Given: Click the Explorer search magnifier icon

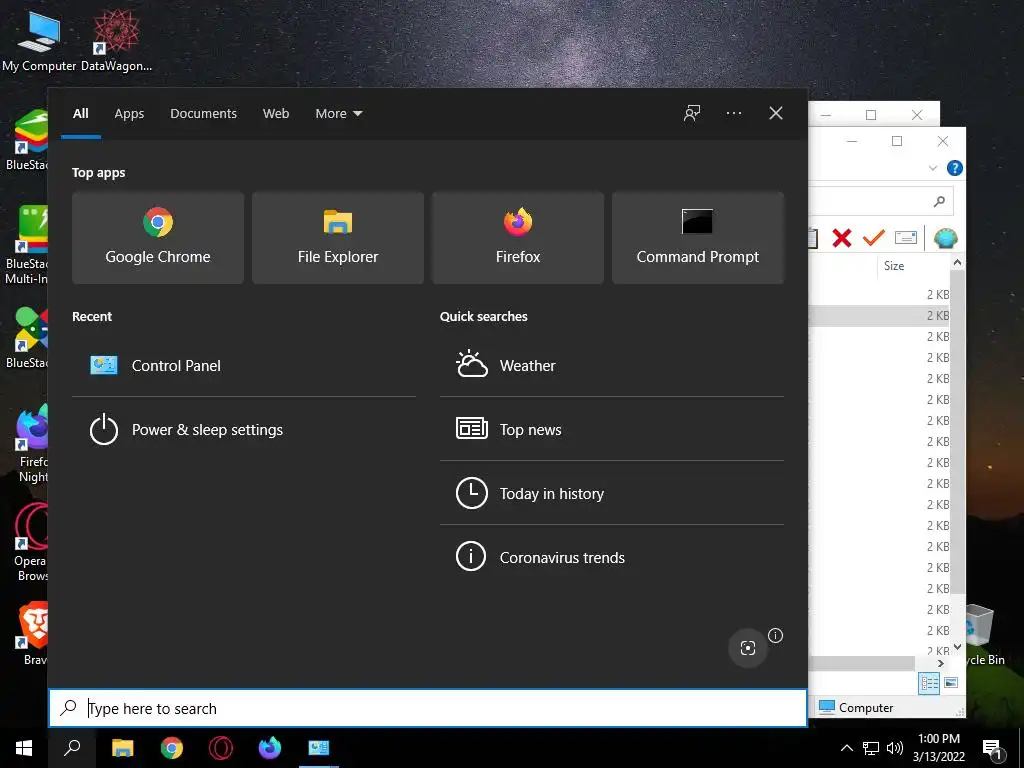Looking at the screenshot, I should point(939,201).
